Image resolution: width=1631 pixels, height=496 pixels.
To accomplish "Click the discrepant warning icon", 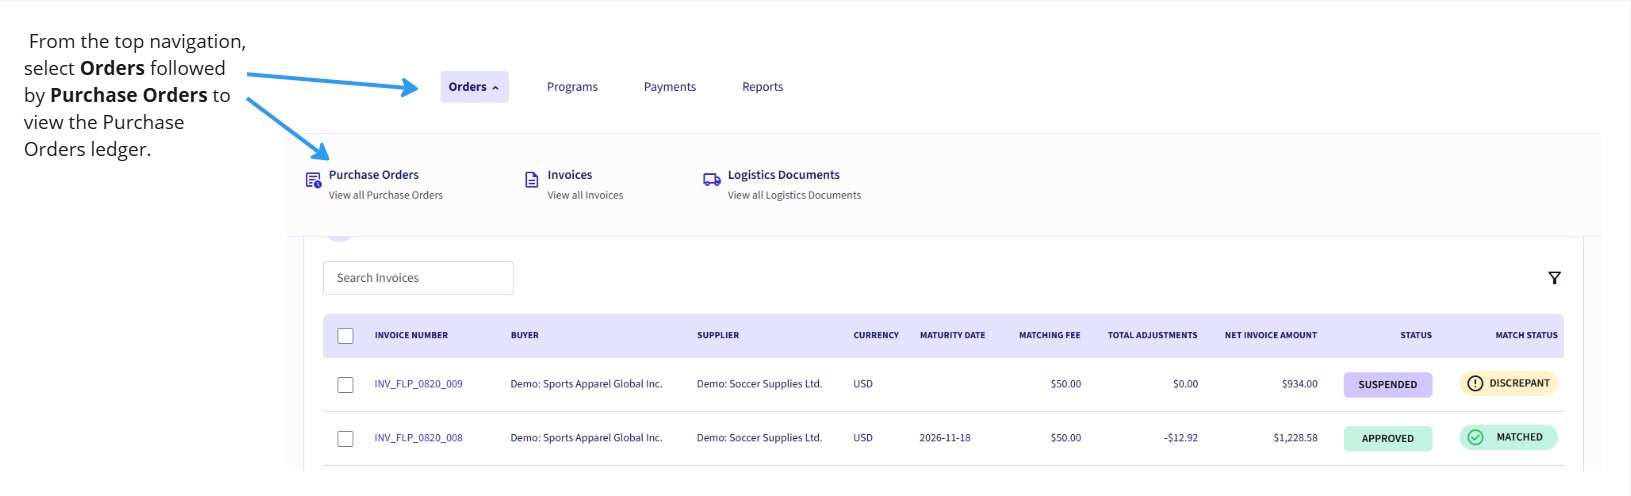I will (1475, 383).
